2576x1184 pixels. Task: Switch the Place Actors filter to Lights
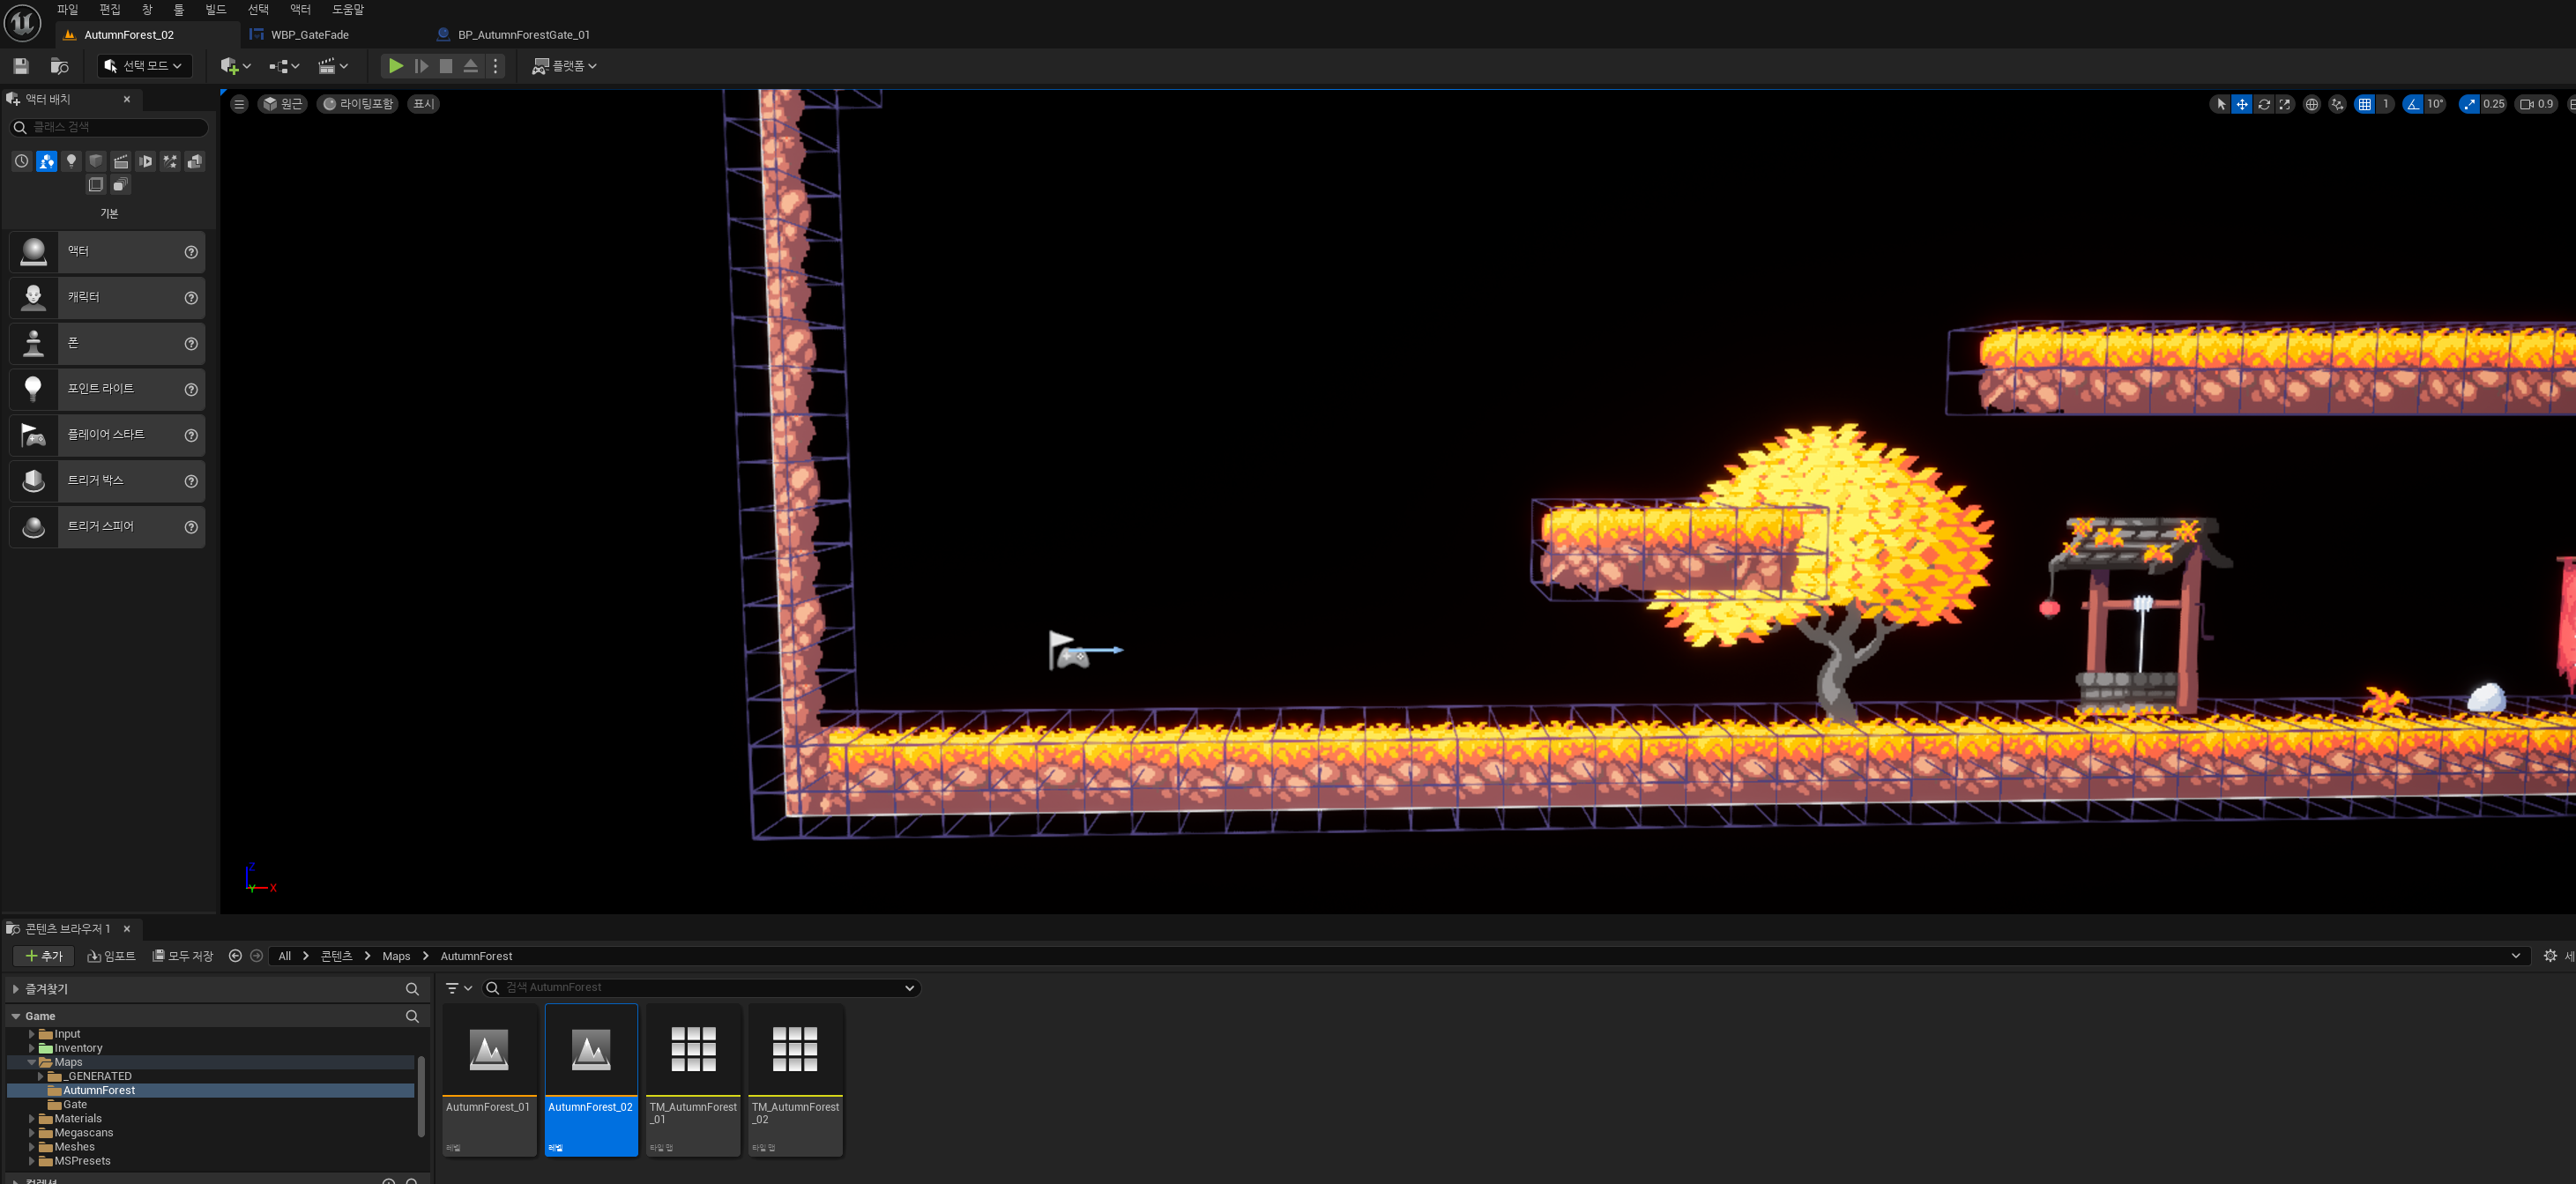[x=71, y=161]
